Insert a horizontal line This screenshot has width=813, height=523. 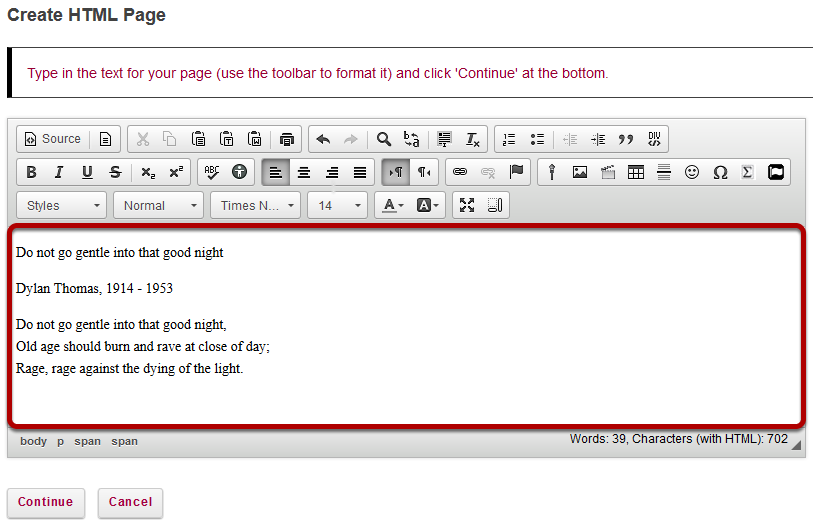point(664,172)
